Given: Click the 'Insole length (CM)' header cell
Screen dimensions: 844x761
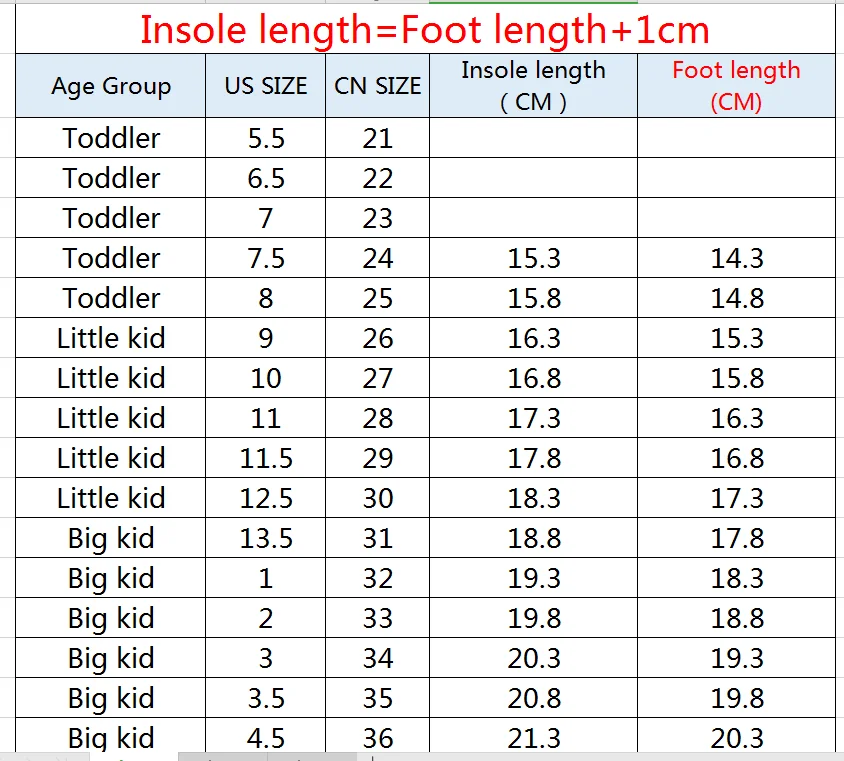Looking at the screenshot, I should pyautogui.click(x=533, y=86).
